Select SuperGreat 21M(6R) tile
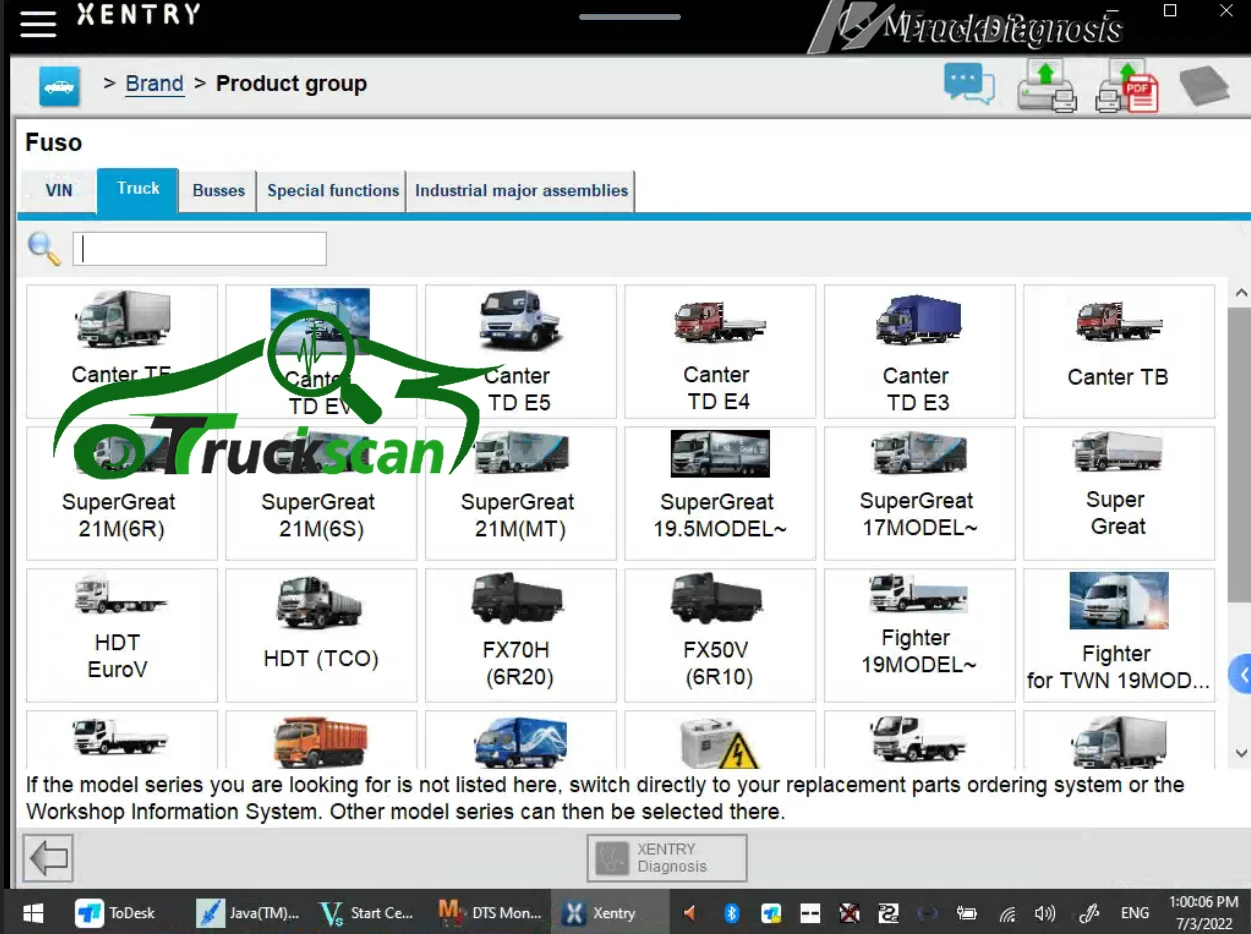This screenshot has width=1251, height=934. click(122, 493)
